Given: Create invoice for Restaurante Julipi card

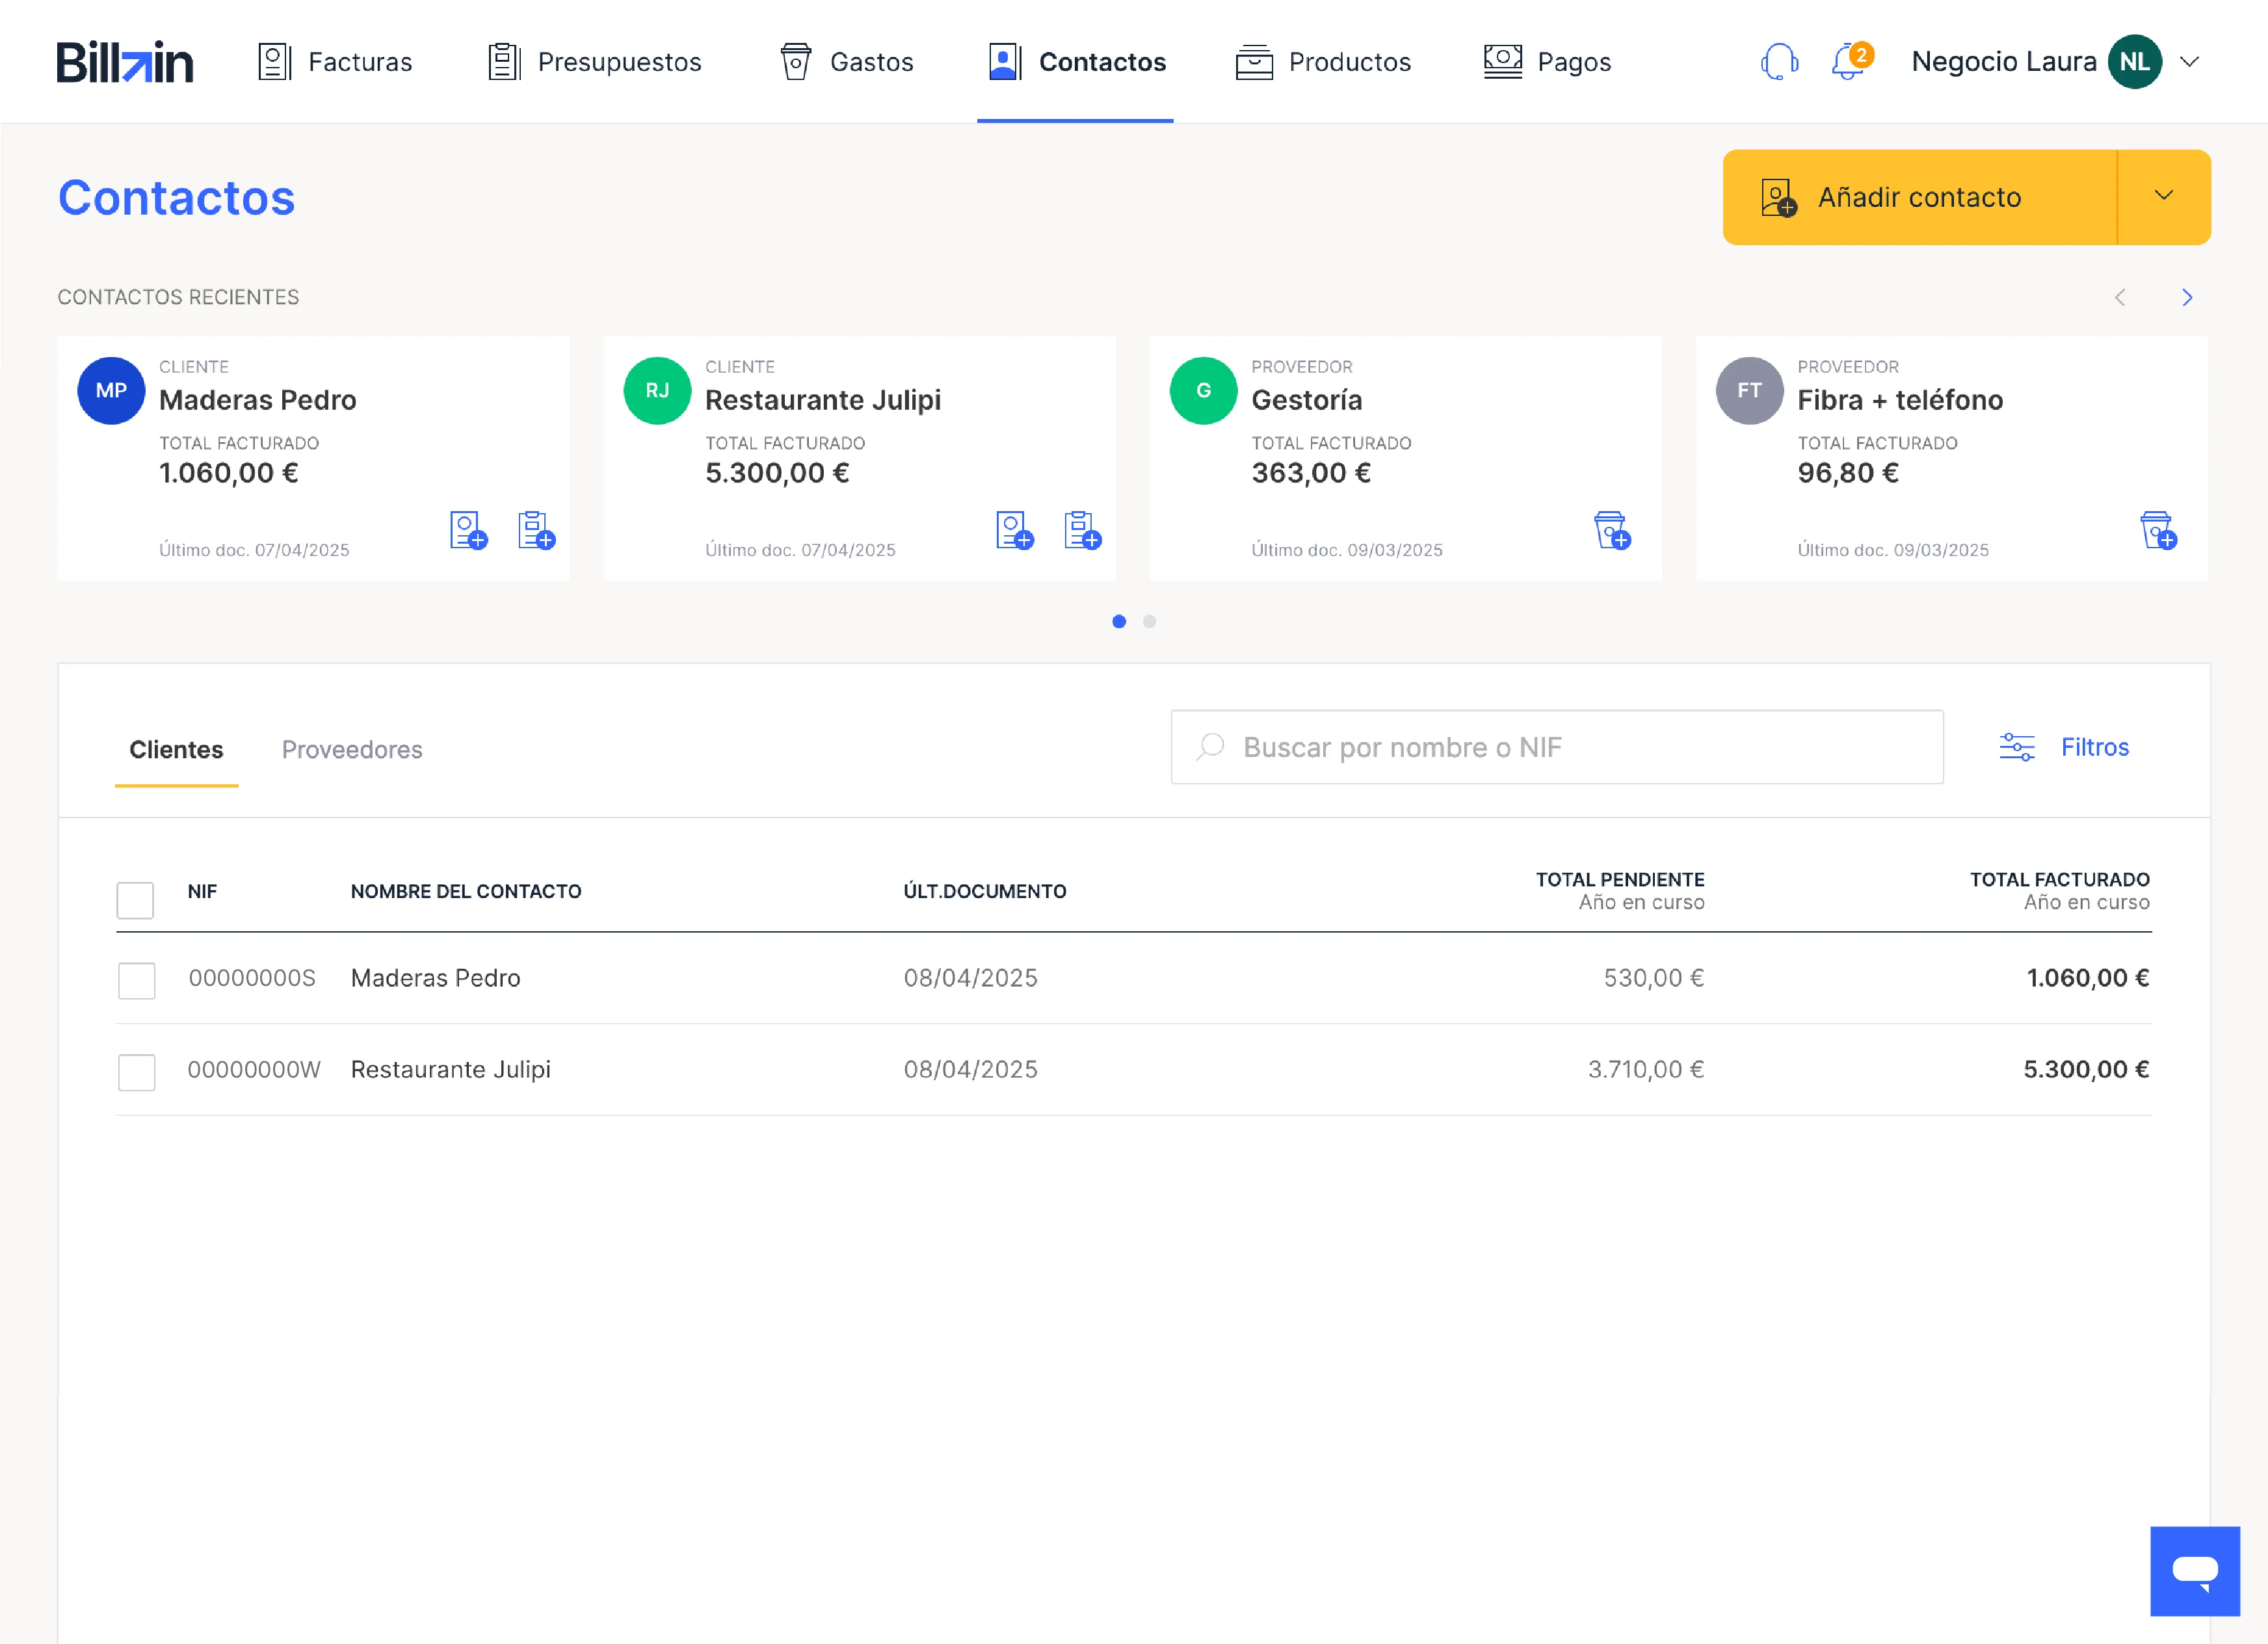Looking at the screenshot, I should pyautogui.click(x=1014, y=530).
